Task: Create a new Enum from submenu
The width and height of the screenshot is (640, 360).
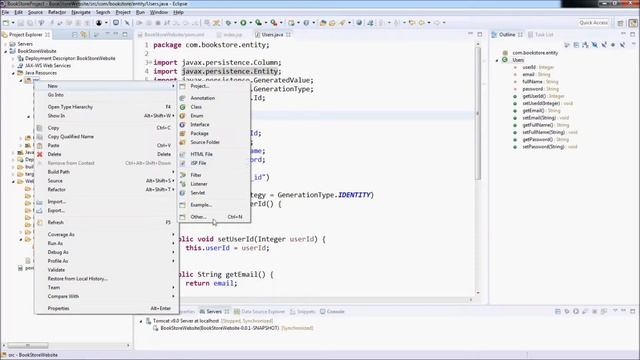Action: point(214,116)
